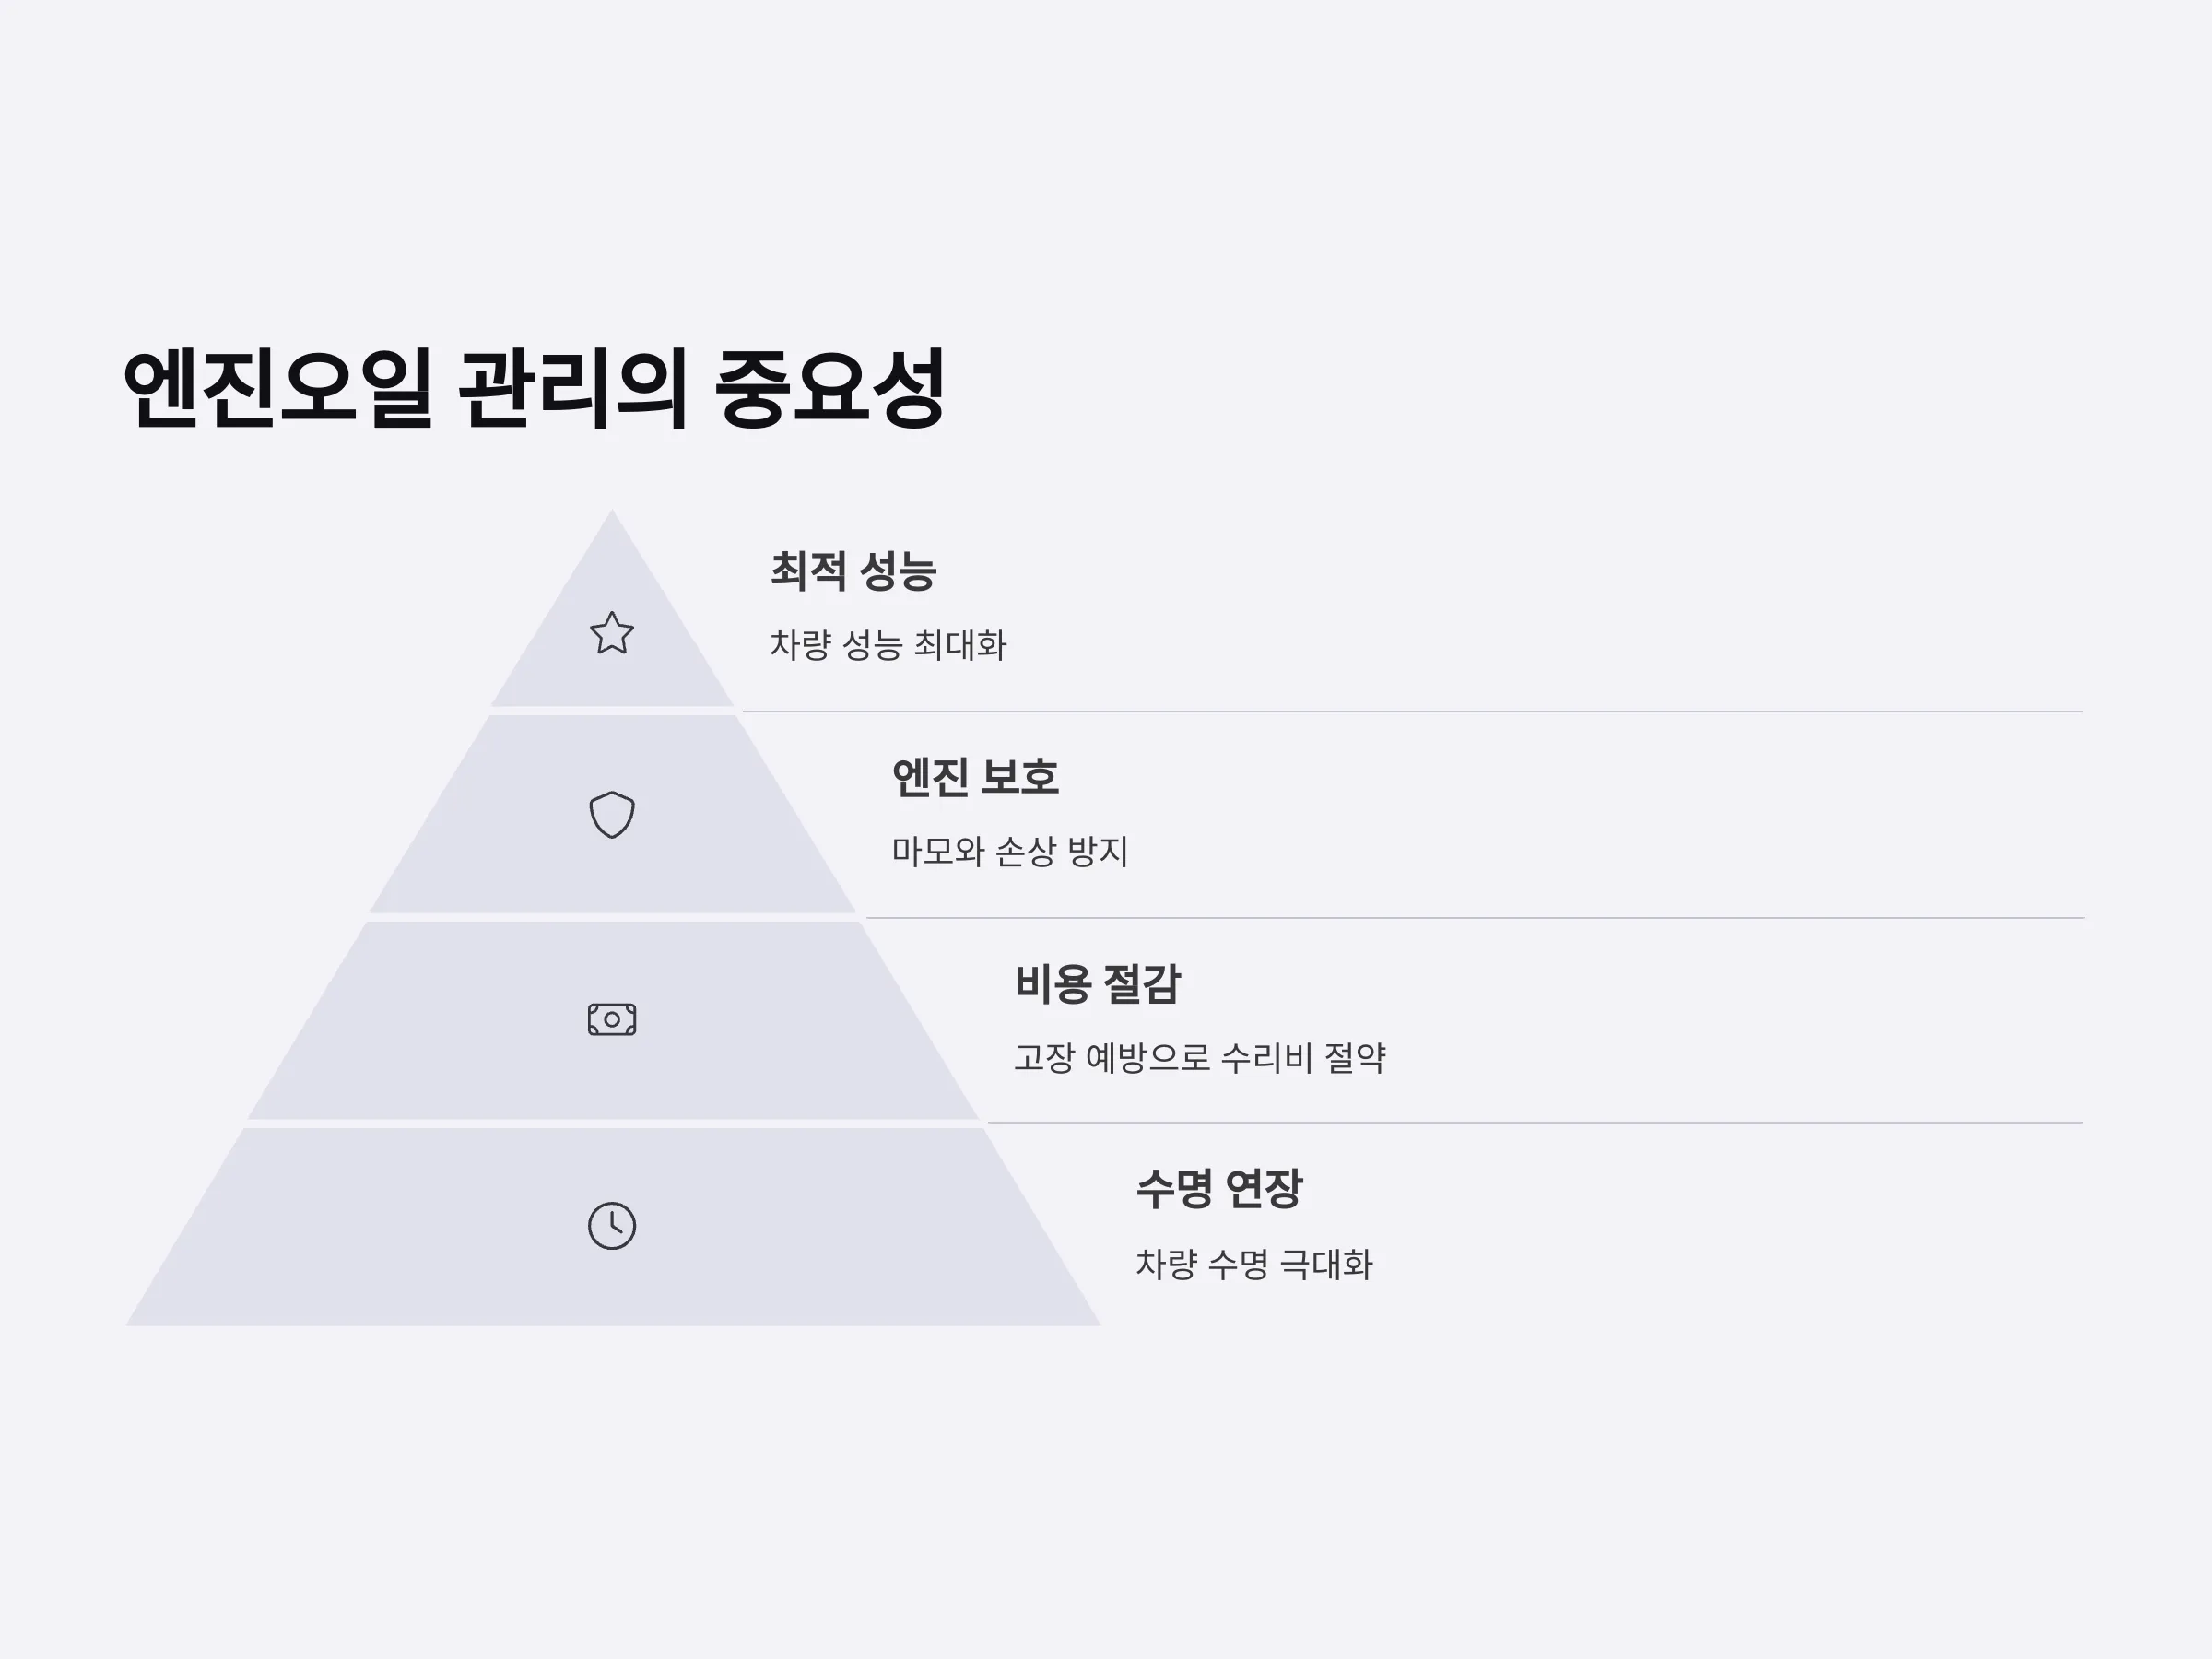
Task: Select the second pyramid tier shape
Action: (x=612, y=814)
